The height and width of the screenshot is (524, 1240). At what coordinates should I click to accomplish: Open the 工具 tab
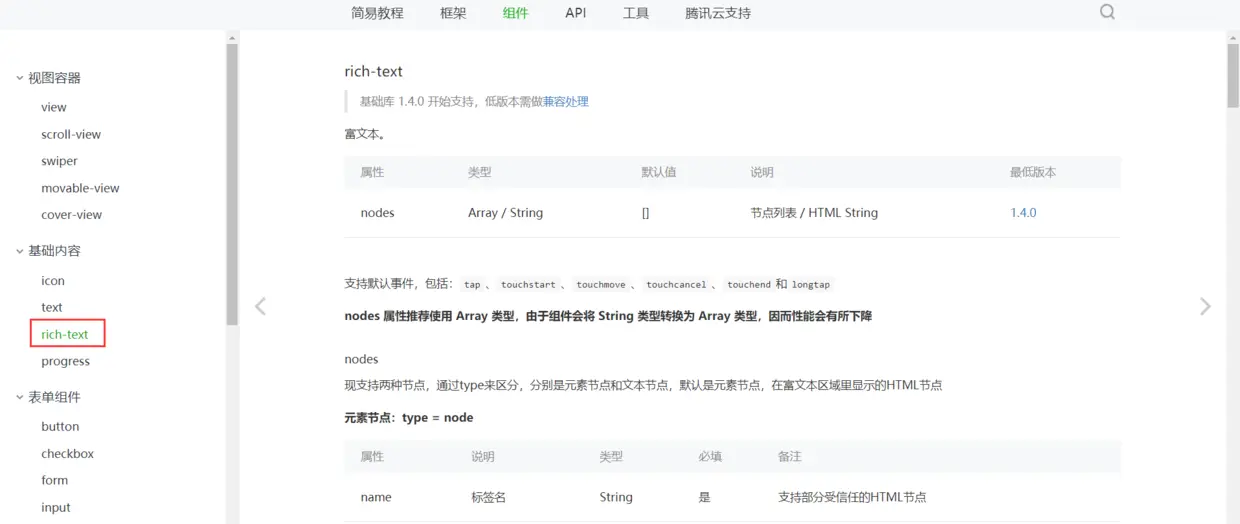click(x=636, y=13)
